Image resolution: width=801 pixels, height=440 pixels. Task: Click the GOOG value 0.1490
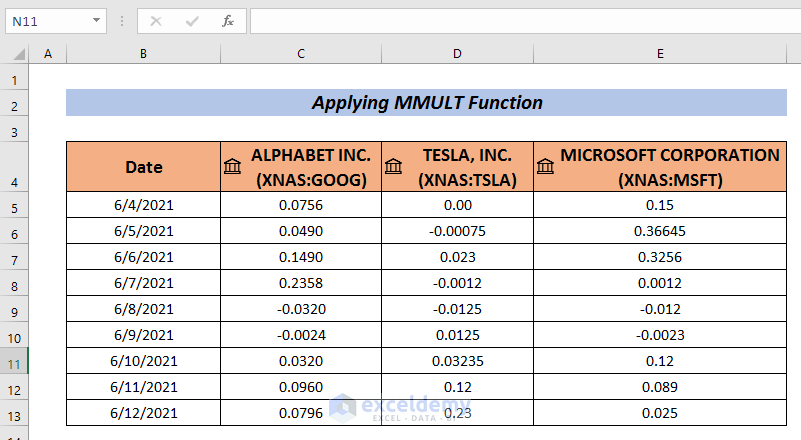coord(301,257)
